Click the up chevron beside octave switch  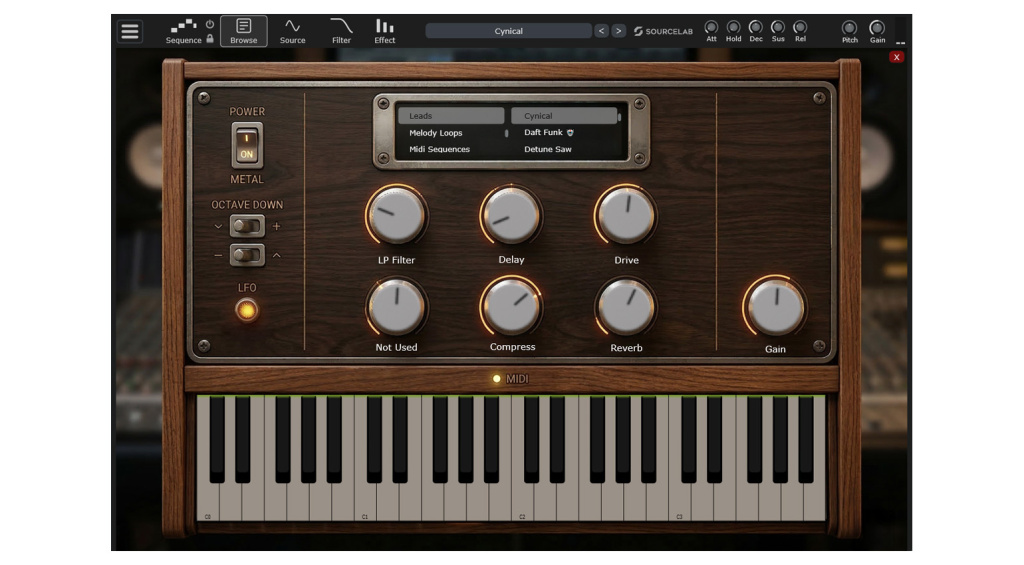277,255
